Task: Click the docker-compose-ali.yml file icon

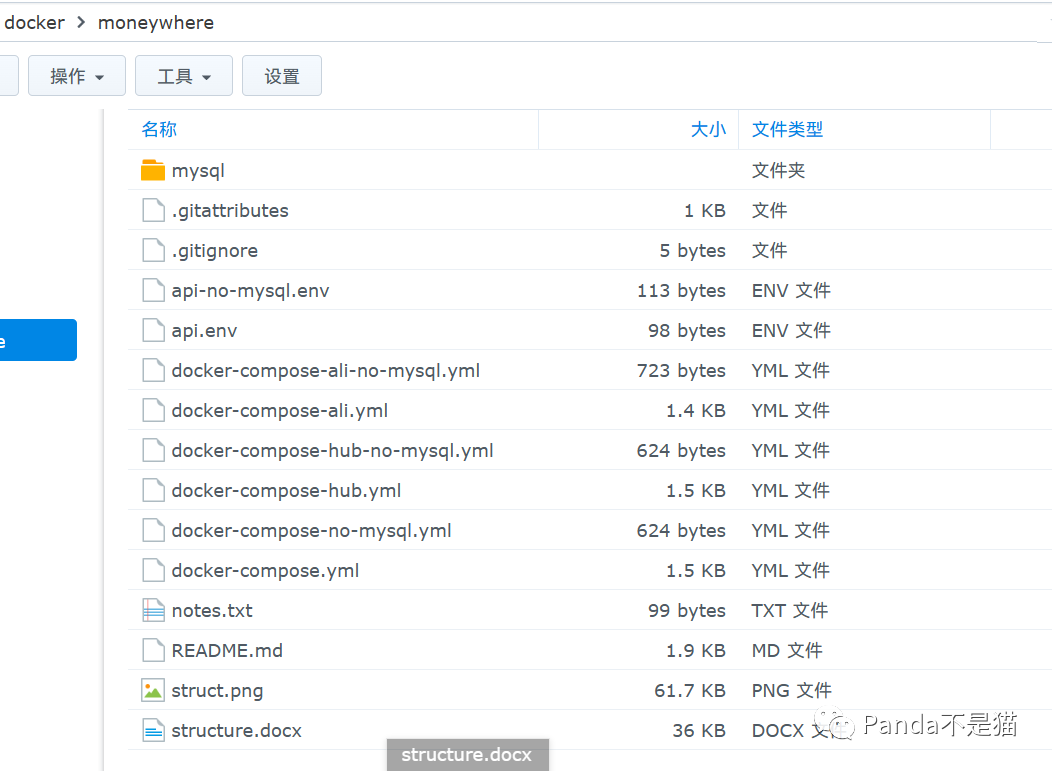Action: pyautogui.click(x=153, y=410)
